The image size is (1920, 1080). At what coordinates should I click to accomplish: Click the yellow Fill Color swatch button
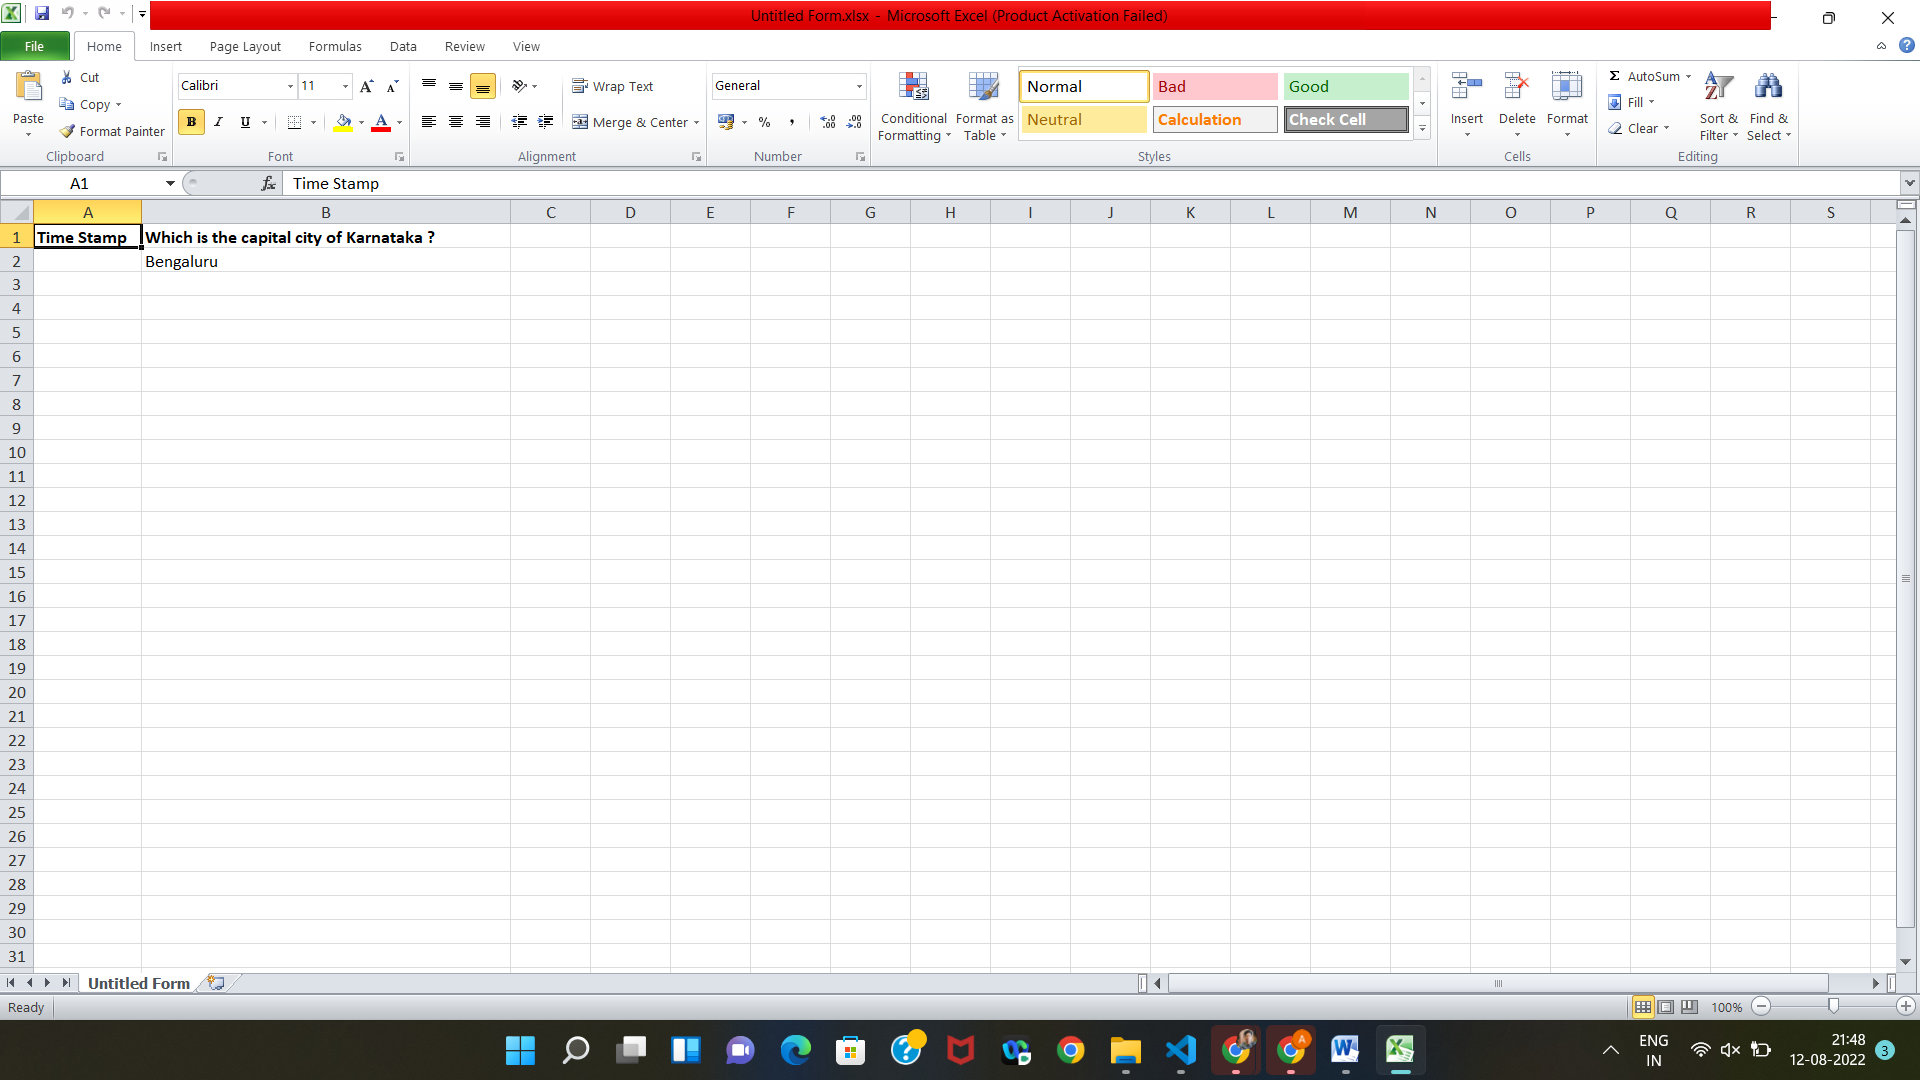click(343, 122)
